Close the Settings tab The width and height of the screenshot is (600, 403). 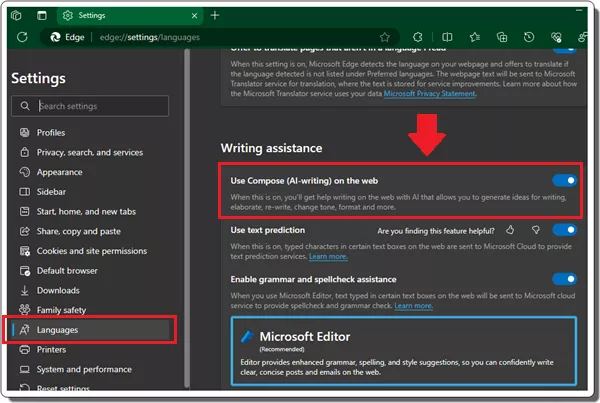click(x=194, y=16)
